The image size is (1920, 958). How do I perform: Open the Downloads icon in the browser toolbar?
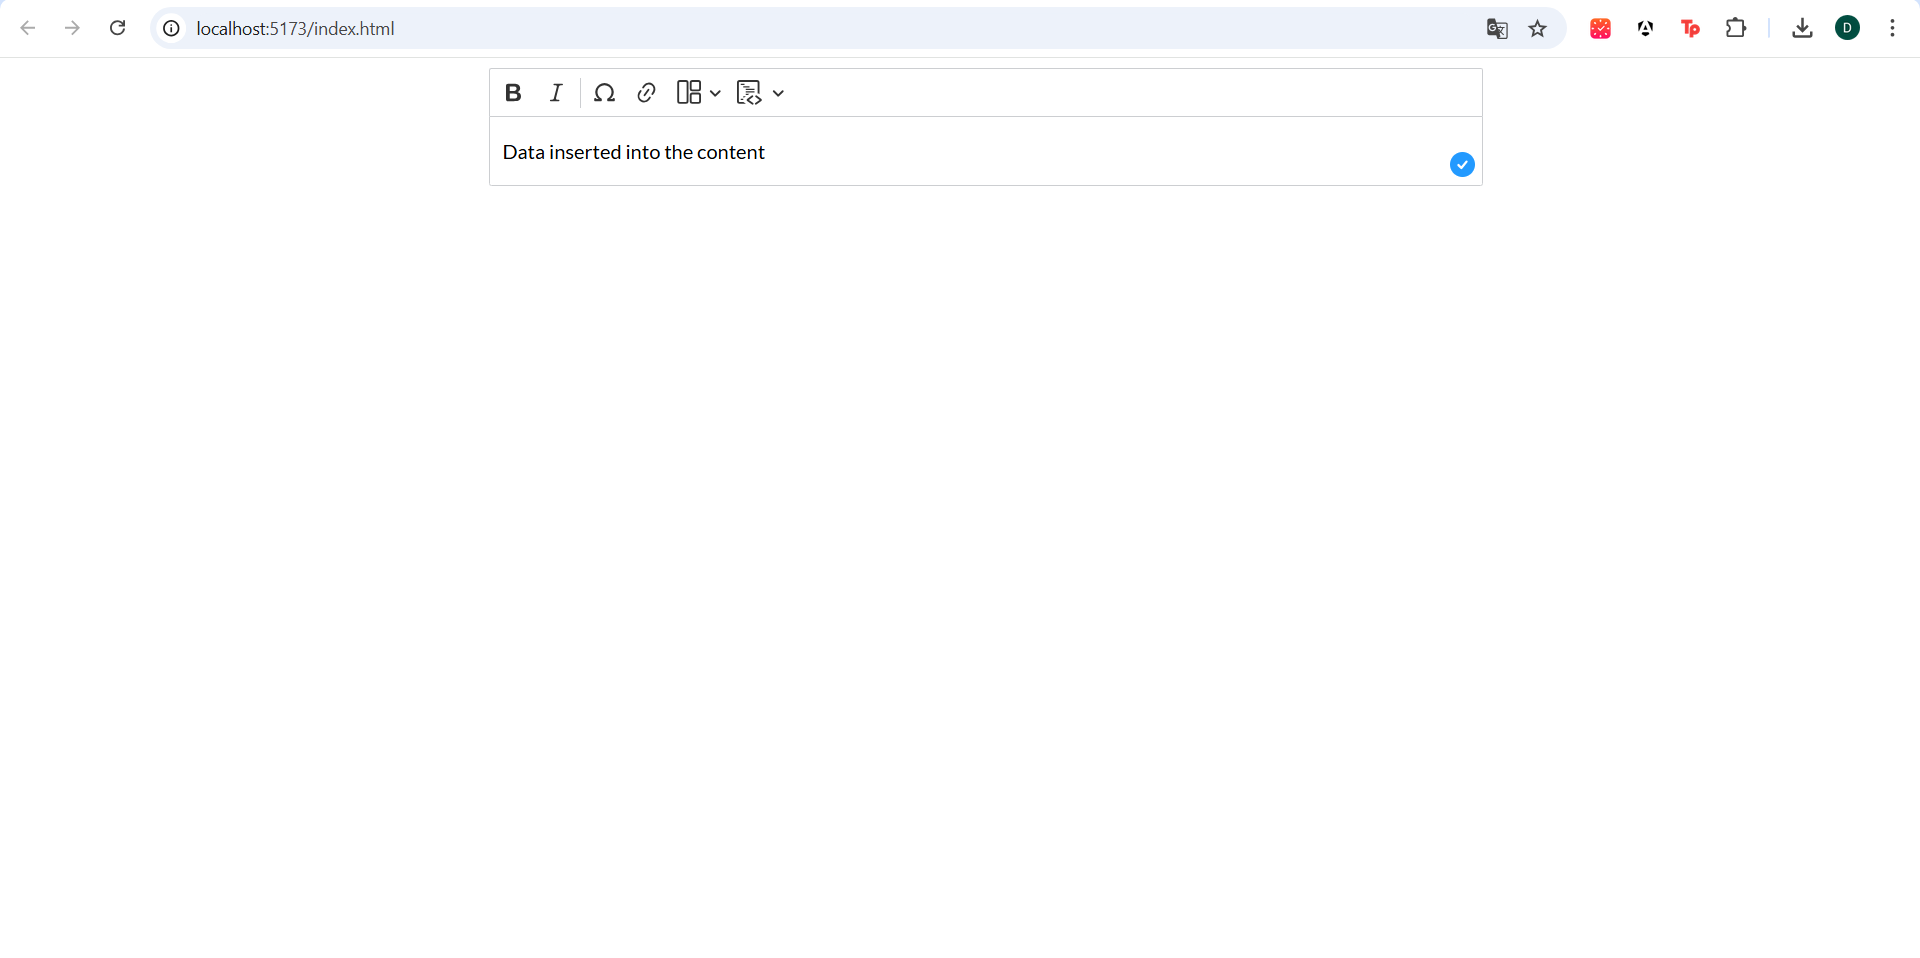pos(1802,28)
